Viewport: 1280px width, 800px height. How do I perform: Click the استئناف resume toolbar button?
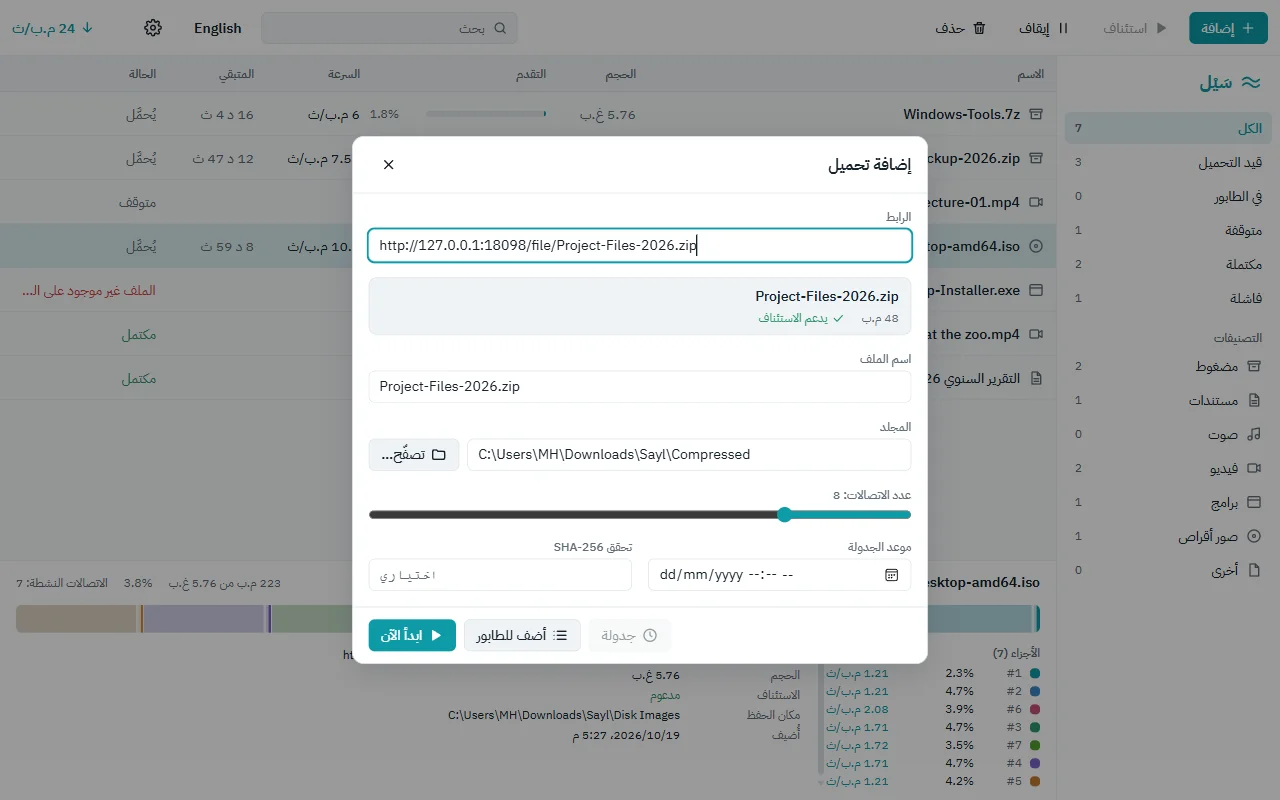[x=1135, y=28]
